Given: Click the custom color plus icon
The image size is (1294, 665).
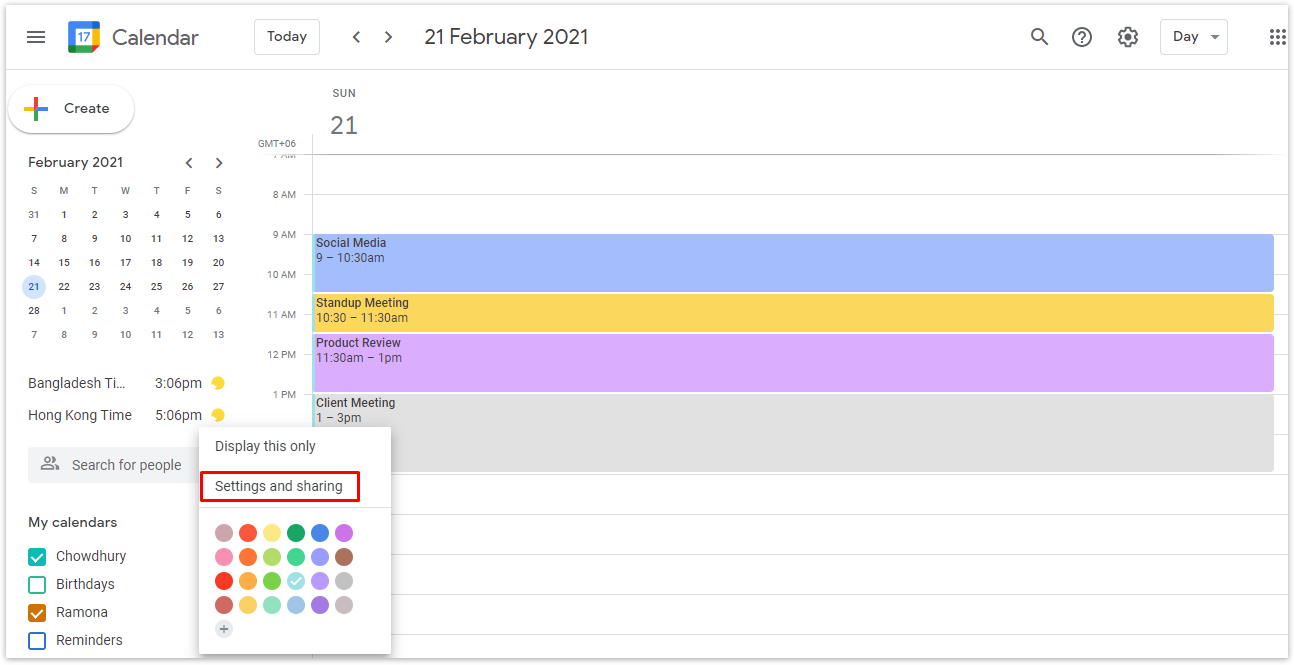Looking at the screenshot, I should pyautogui.click(x=224, y=629).
